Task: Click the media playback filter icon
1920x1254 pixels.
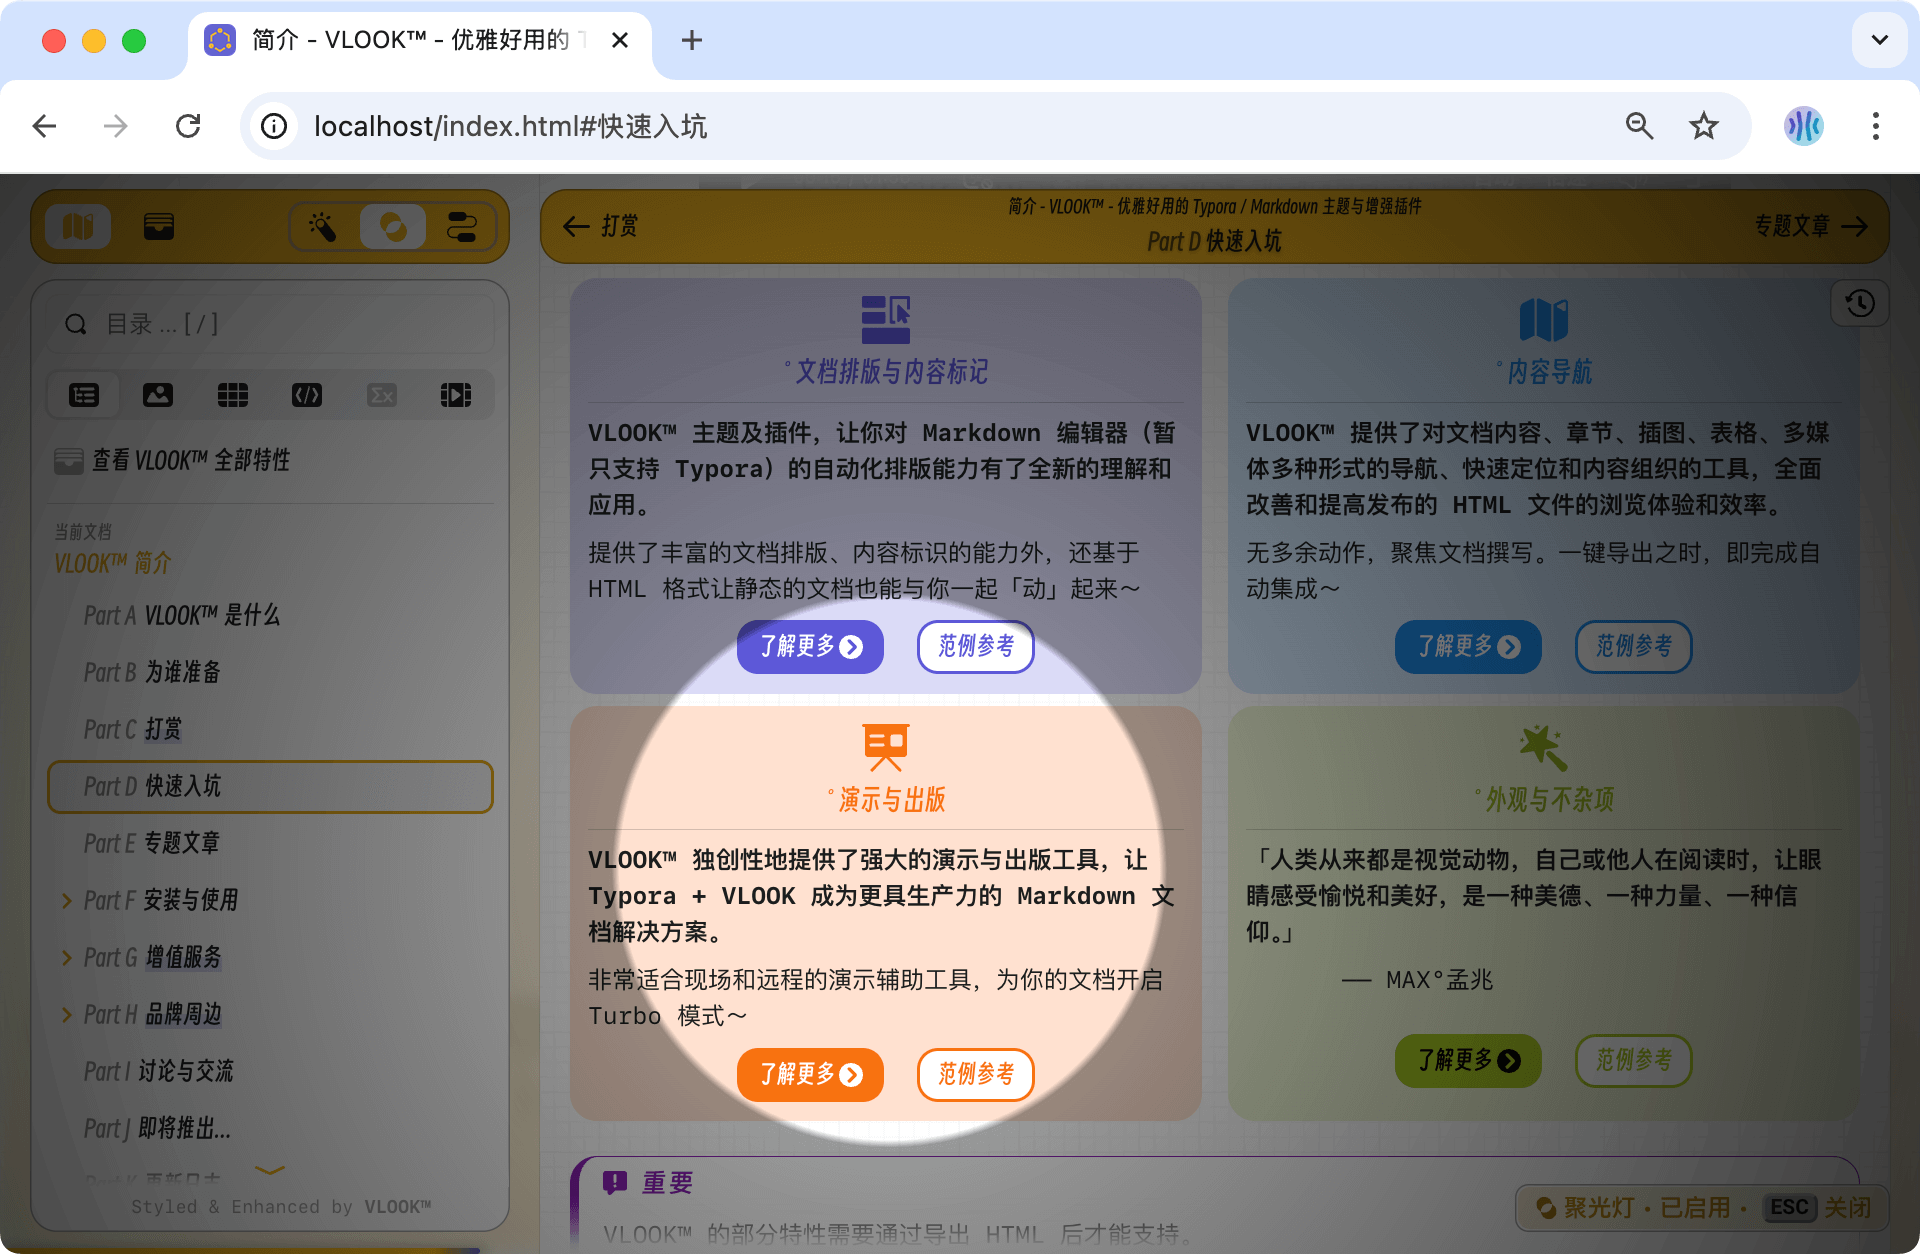Action: 455,394
